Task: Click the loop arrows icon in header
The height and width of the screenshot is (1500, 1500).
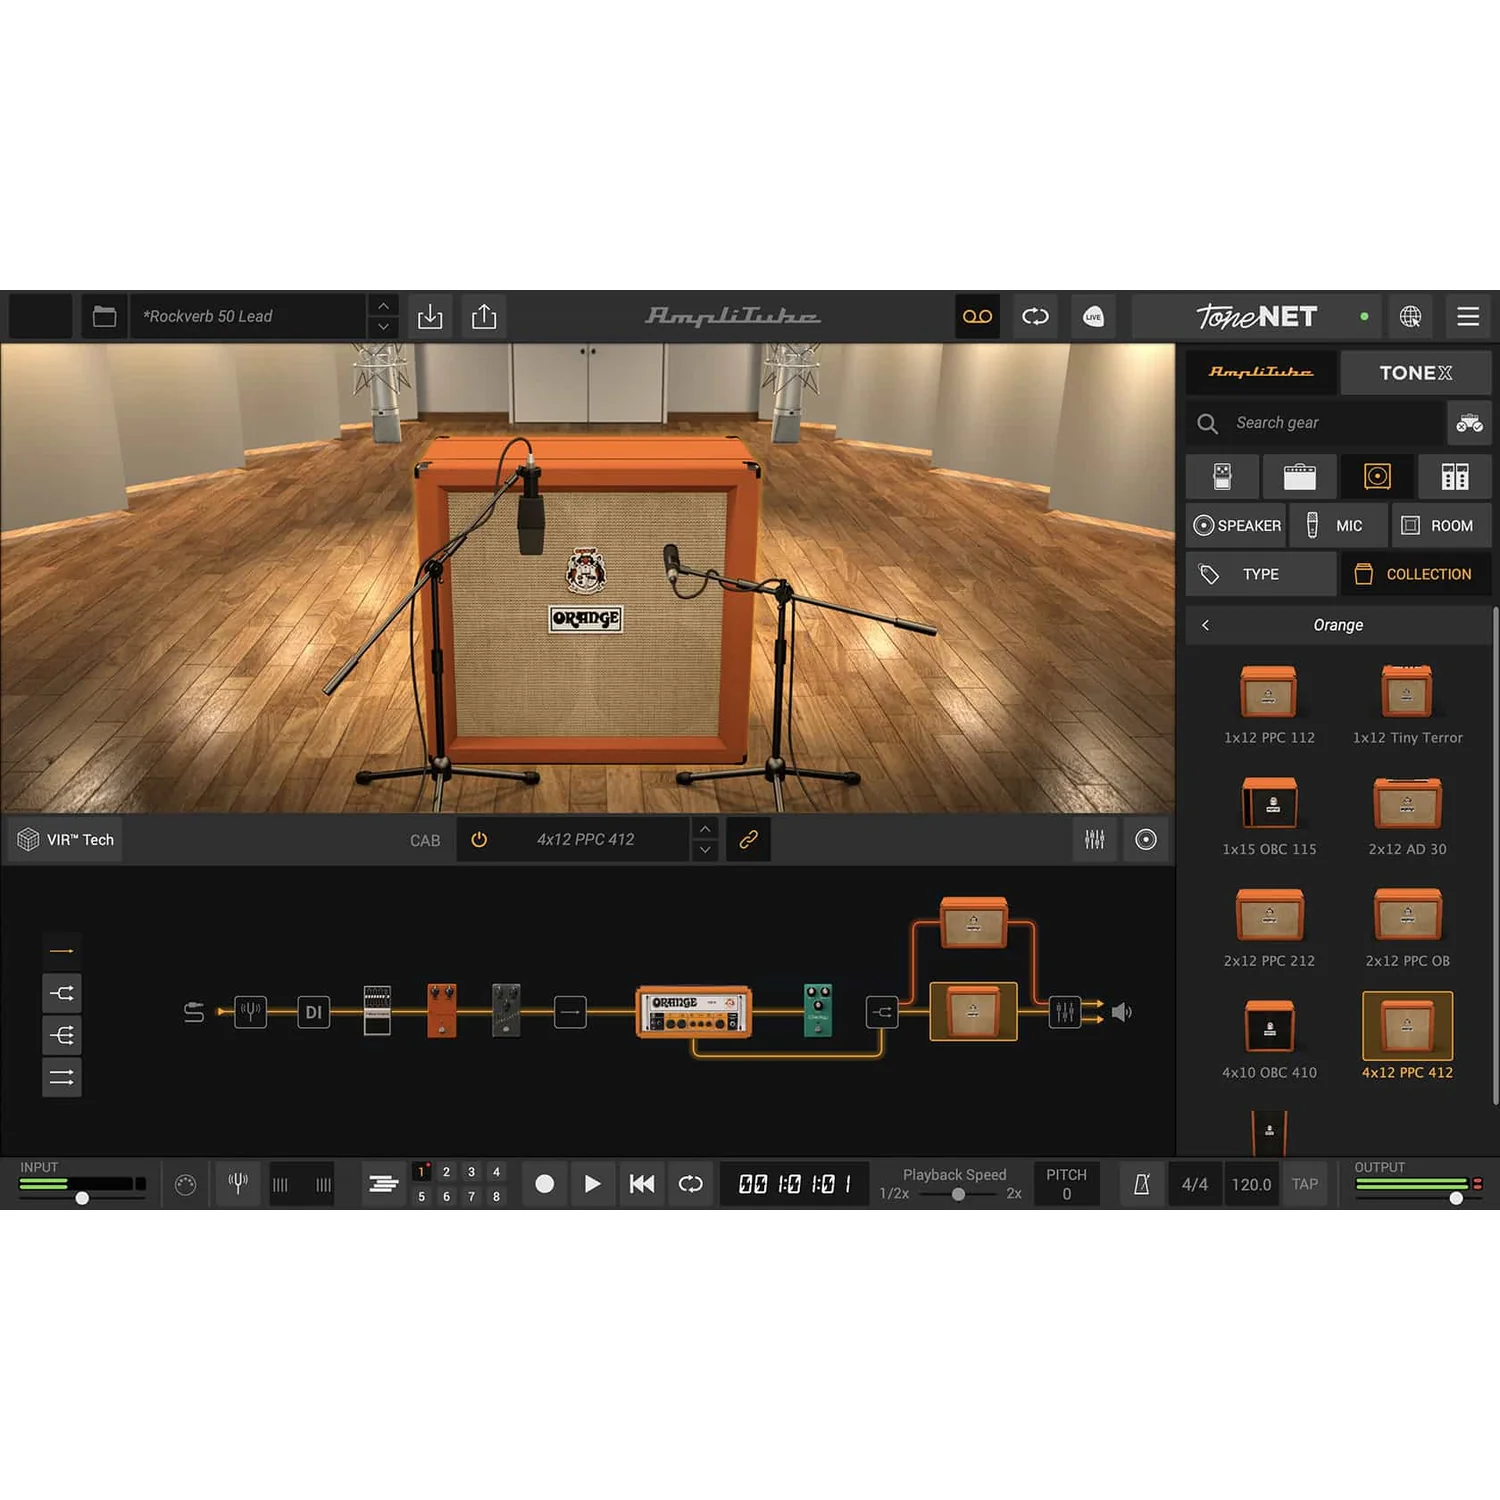Action: pos(1035,317)
